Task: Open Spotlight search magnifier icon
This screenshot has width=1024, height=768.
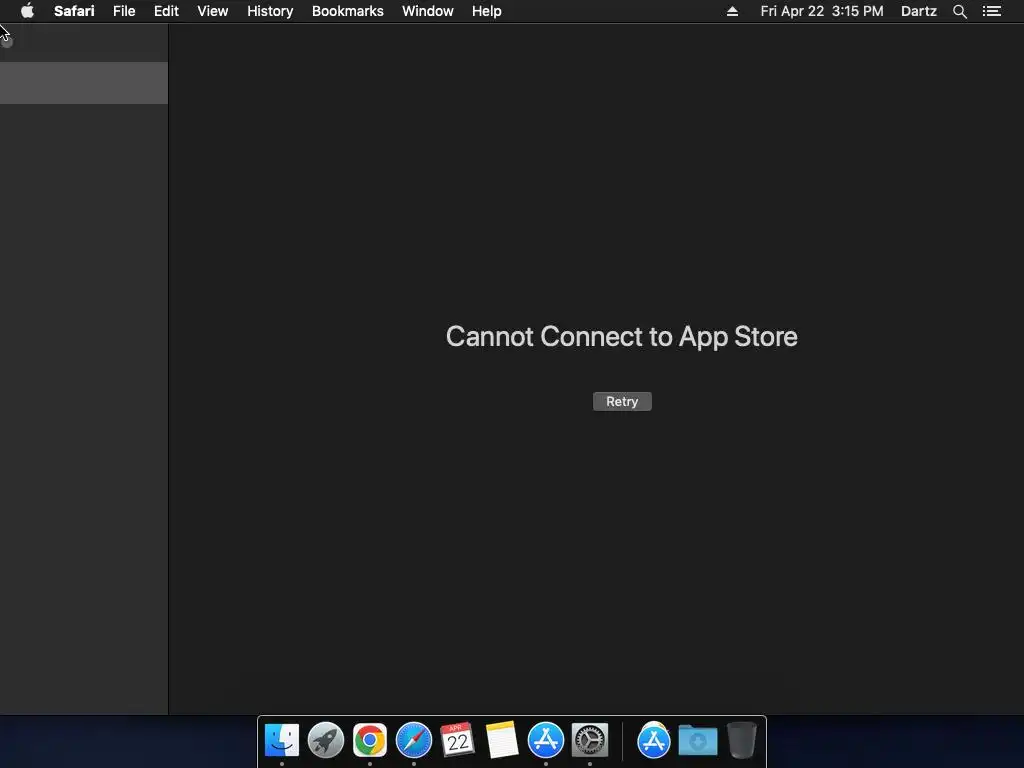Action: (x=959, y=11)
